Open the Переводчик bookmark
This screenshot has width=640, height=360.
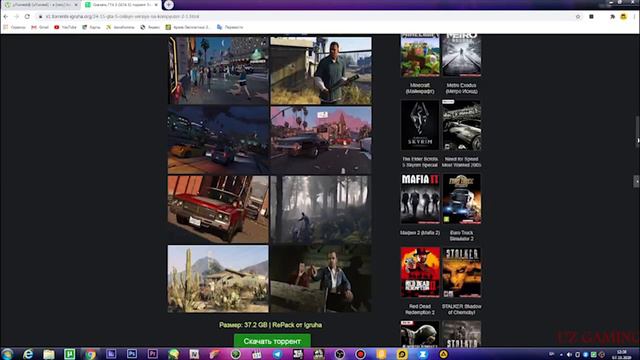tap(230, 27)
